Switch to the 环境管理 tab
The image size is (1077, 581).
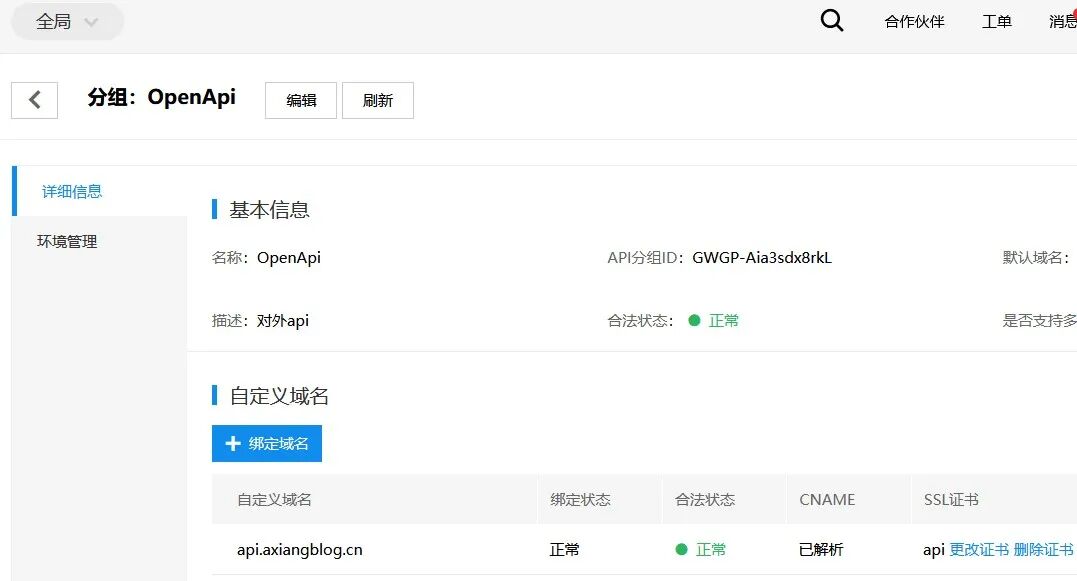[x=65, y=240]
